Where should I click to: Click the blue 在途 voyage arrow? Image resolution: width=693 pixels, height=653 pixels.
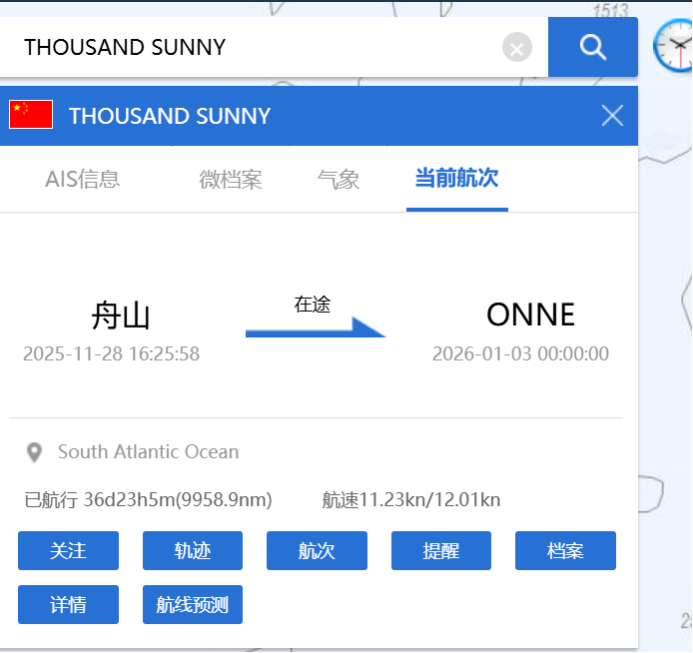click(x=315, y=328)
